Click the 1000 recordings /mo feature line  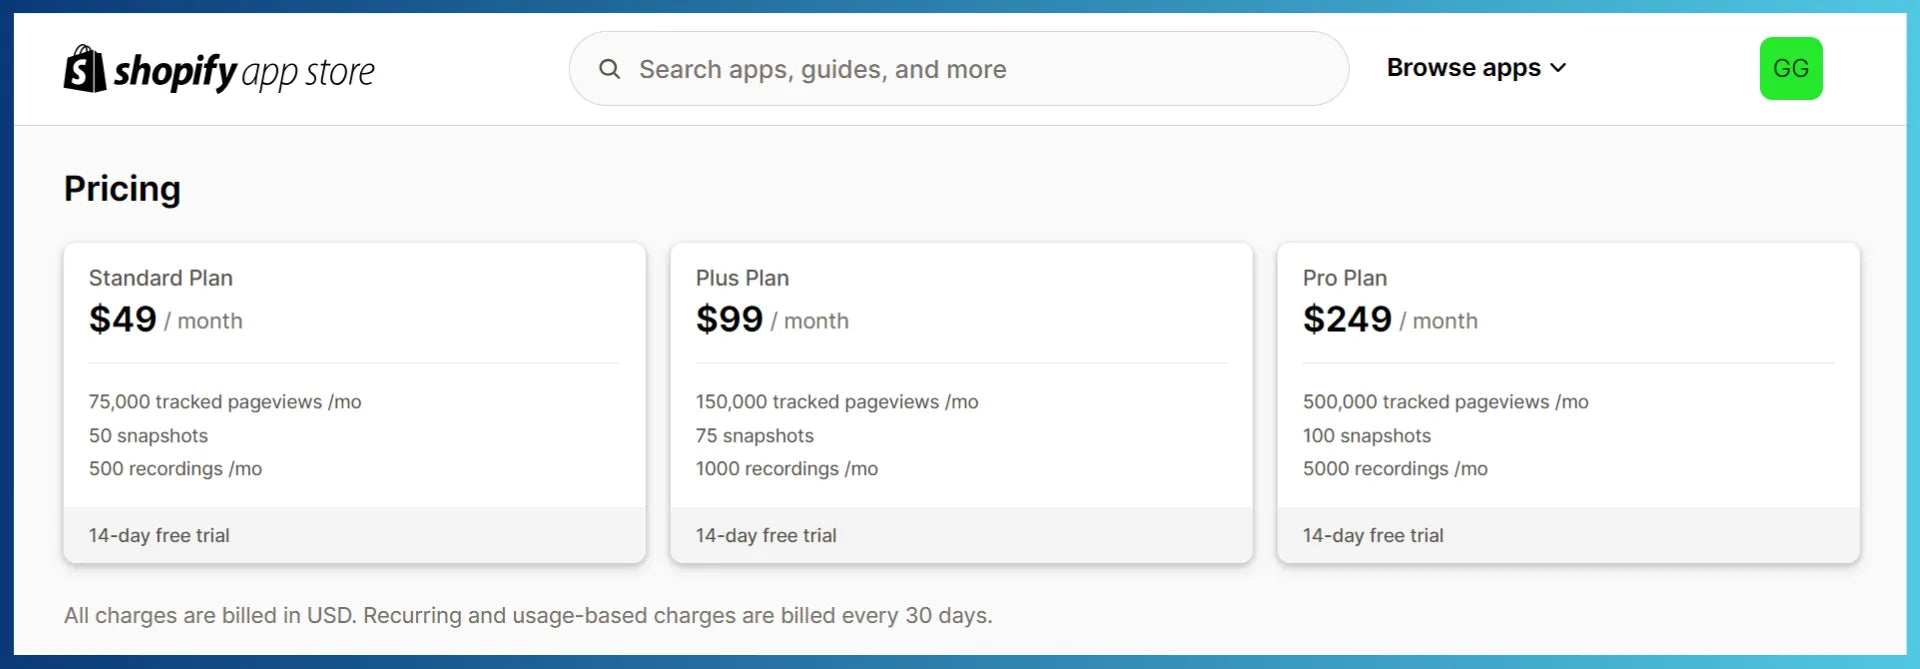pos(786,469)
